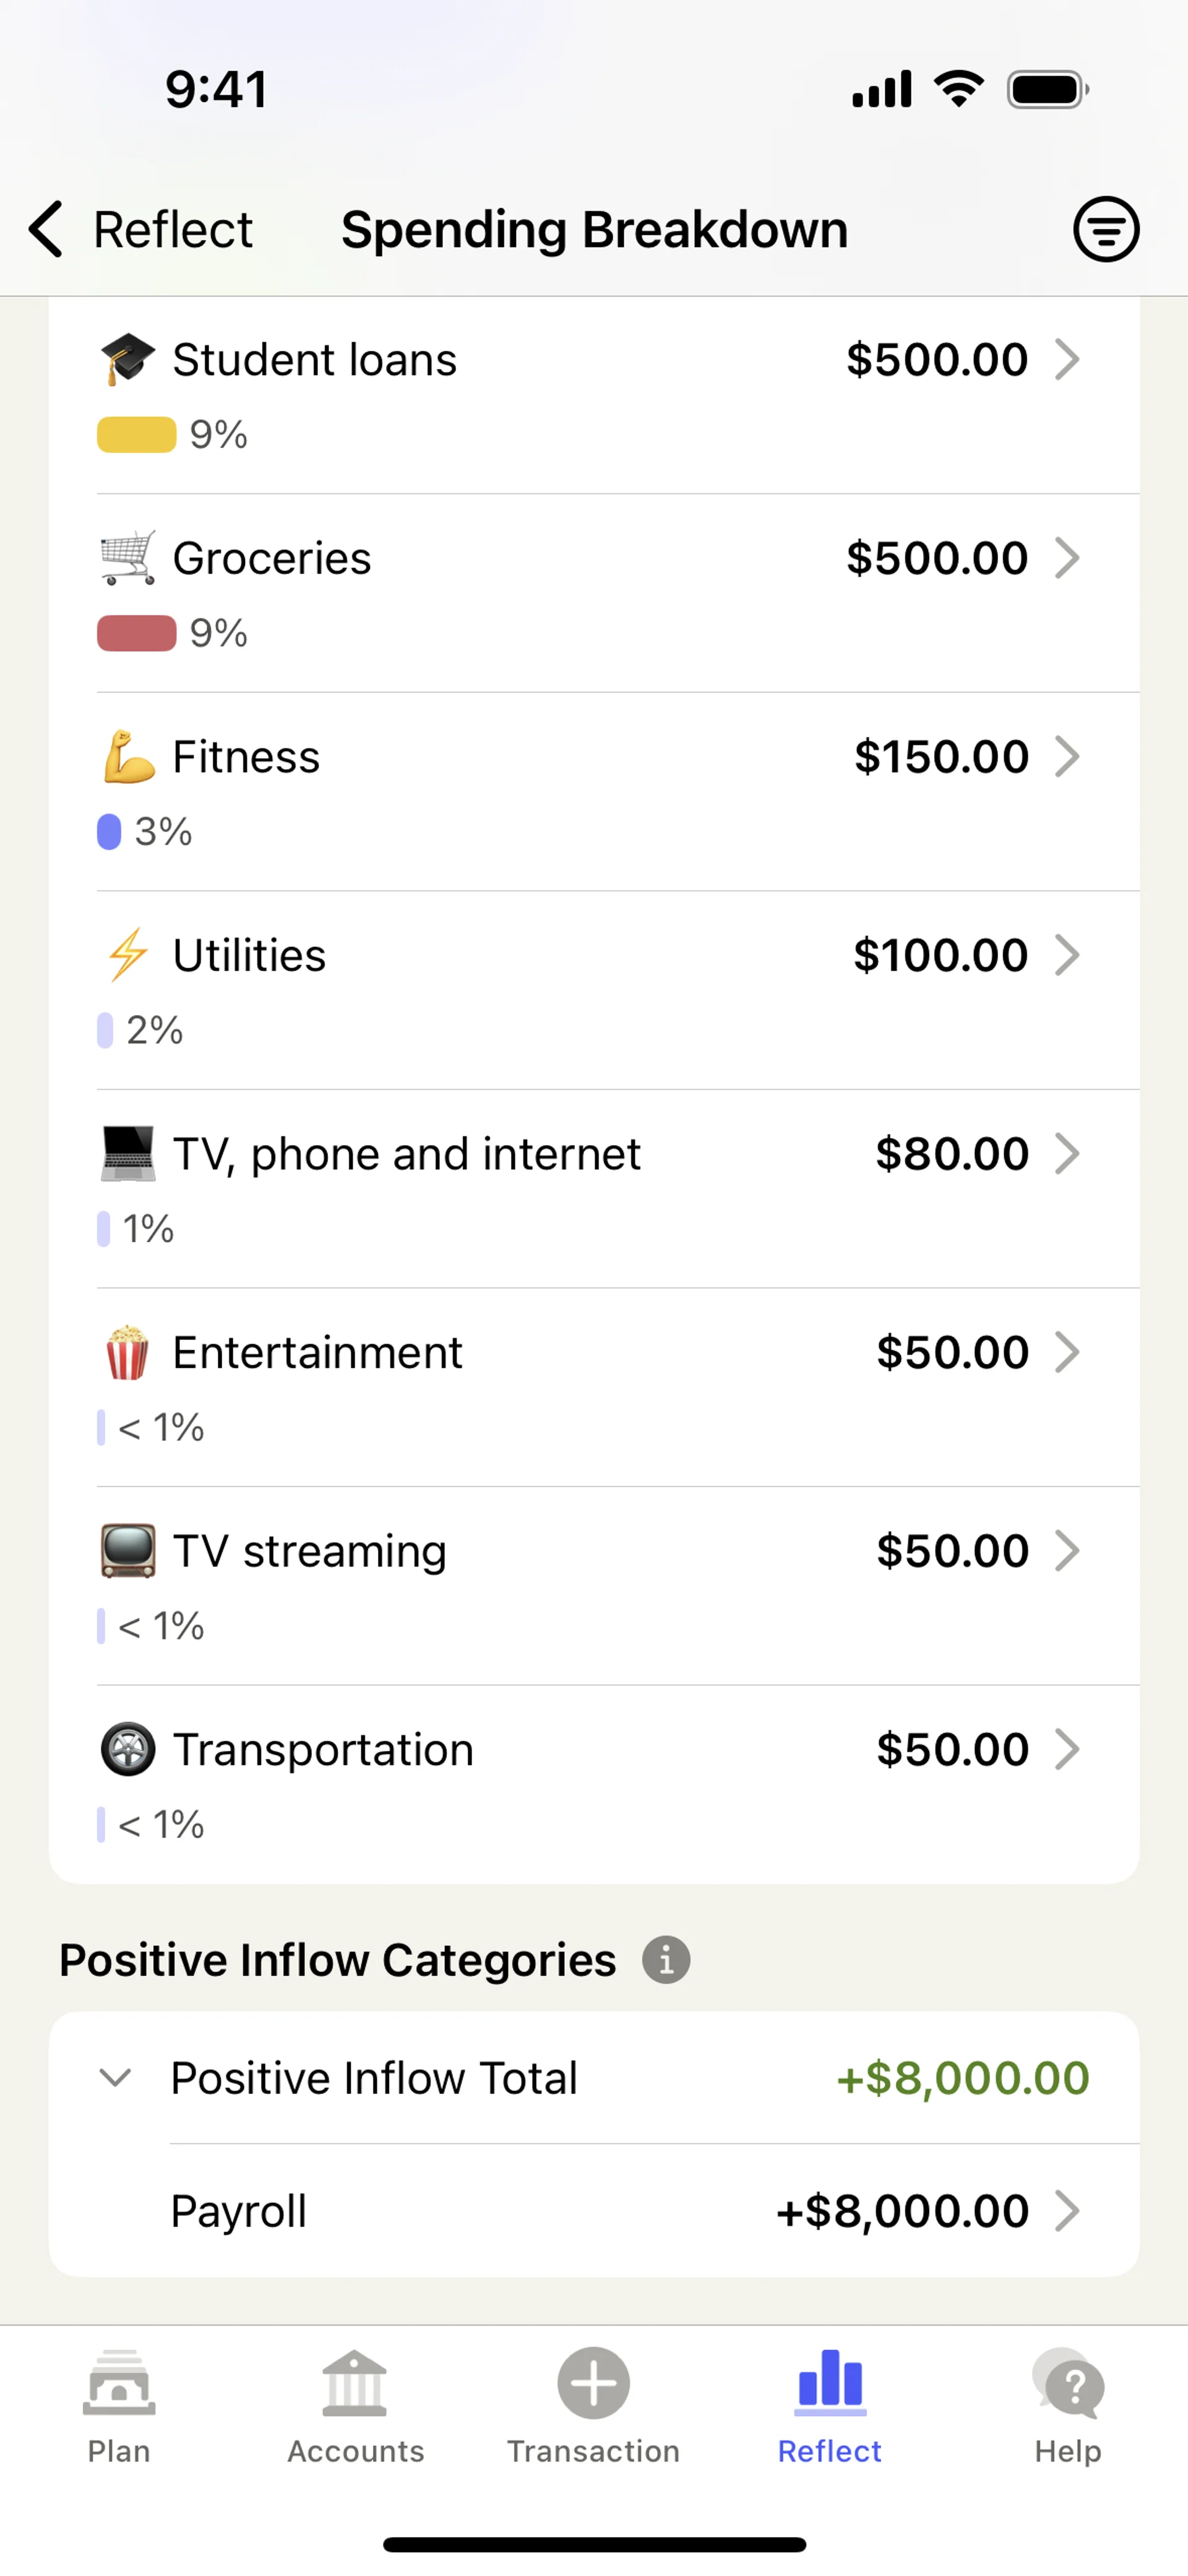Collapse the Positive Inflow Total section
Image resolution: width=1188 pixels, height=2576 pixels.
click(x=116, y=2078)
